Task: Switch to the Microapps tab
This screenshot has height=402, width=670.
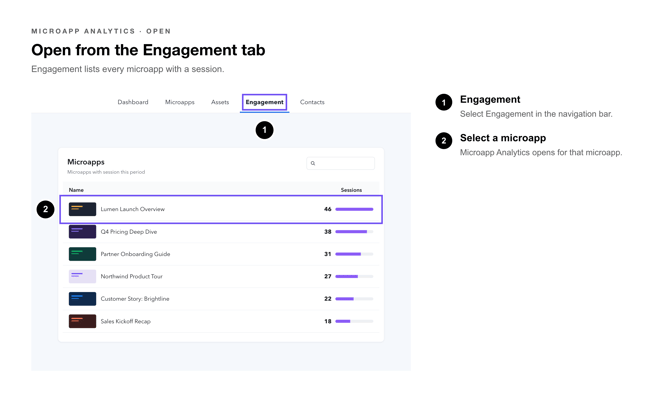Action: 179,102
